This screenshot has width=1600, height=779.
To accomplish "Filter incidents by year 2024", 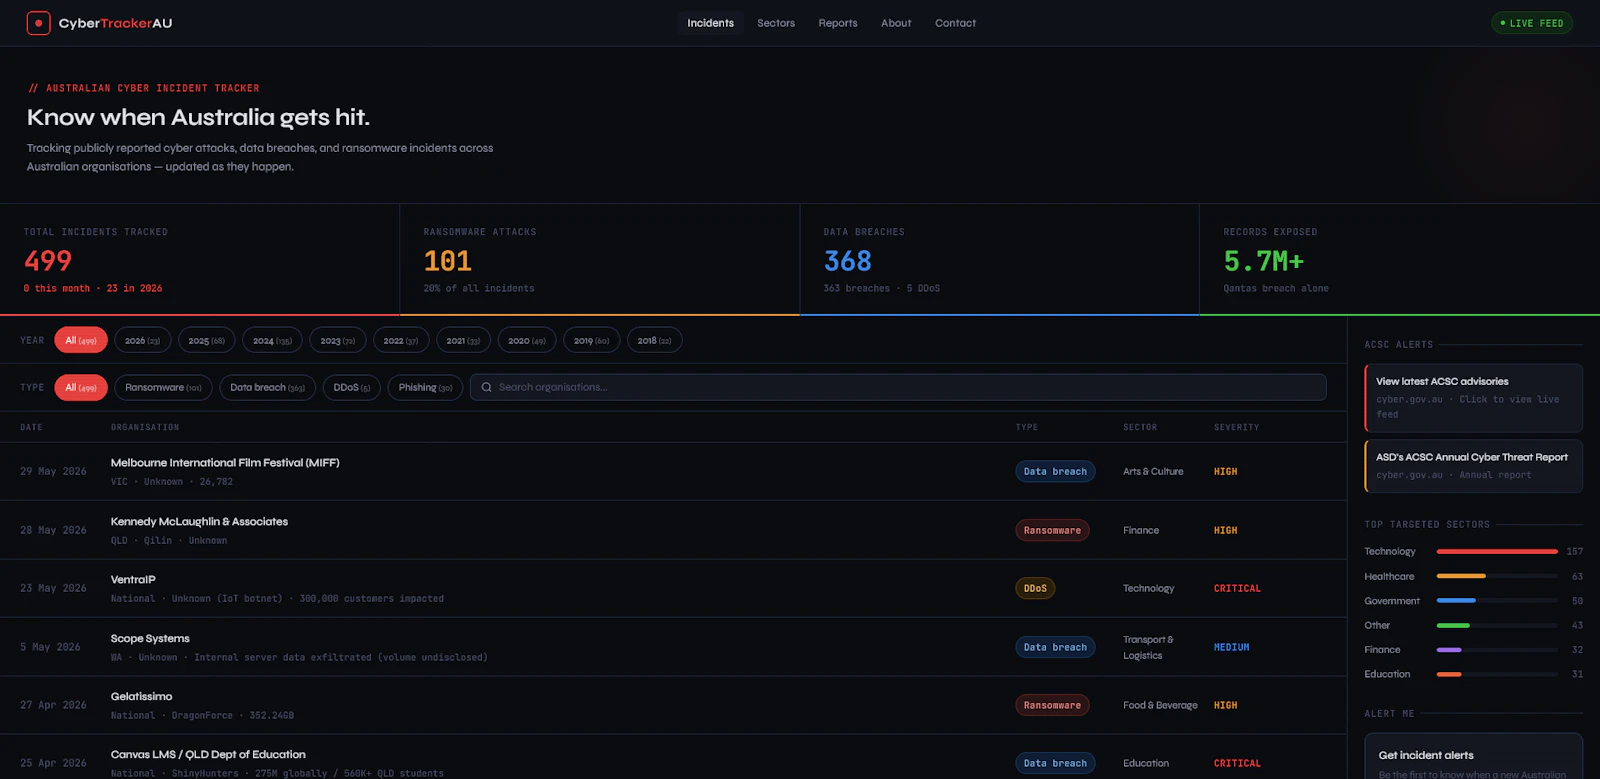I will point(272,341).
